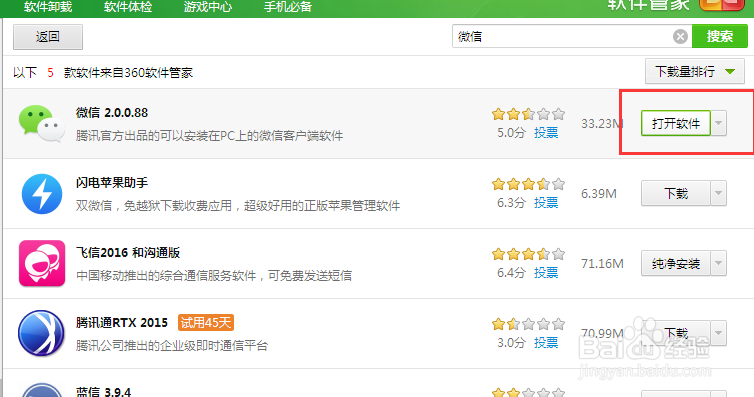Expand the arrow beside 腾讯通RTX 下载 button
This screenshot has height=397, width=754.
click(x=718, y=333)
